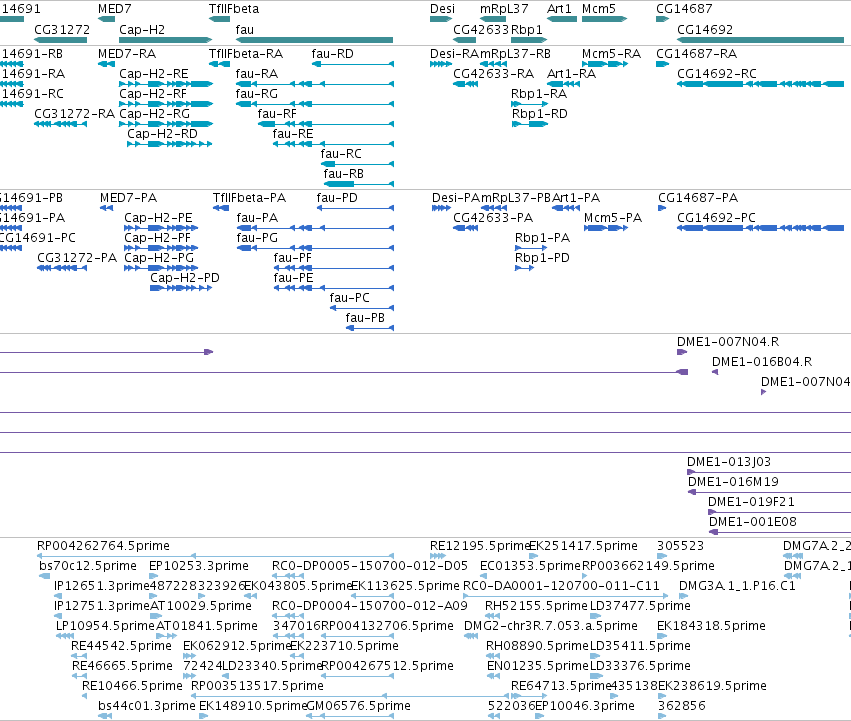The height and width of the screenshot is (721, 851).
Task: Open clone label DME1-016M19
Action: (x=733, y=482)
